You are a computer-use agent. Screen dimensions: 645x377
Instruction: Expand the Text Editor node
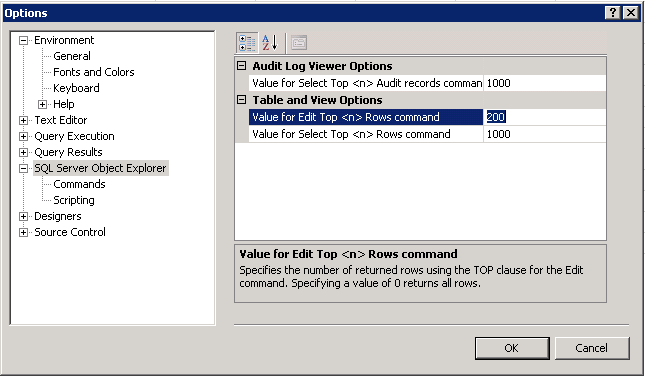[23, 120]
